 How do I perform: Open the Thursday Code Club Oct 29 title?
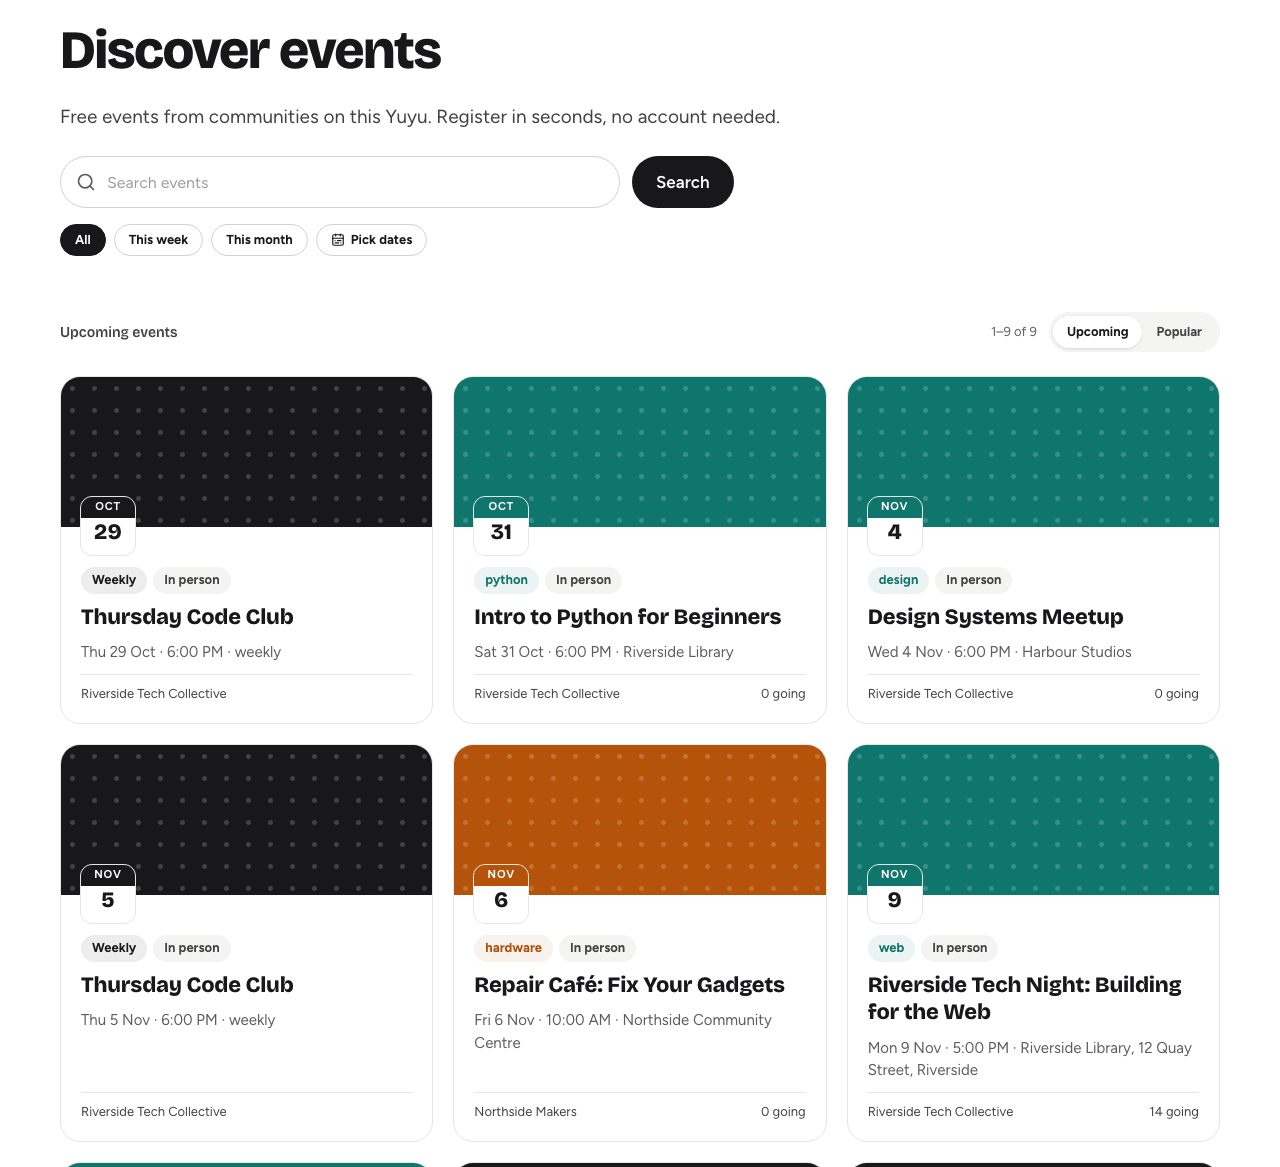[x=187, y=617]
